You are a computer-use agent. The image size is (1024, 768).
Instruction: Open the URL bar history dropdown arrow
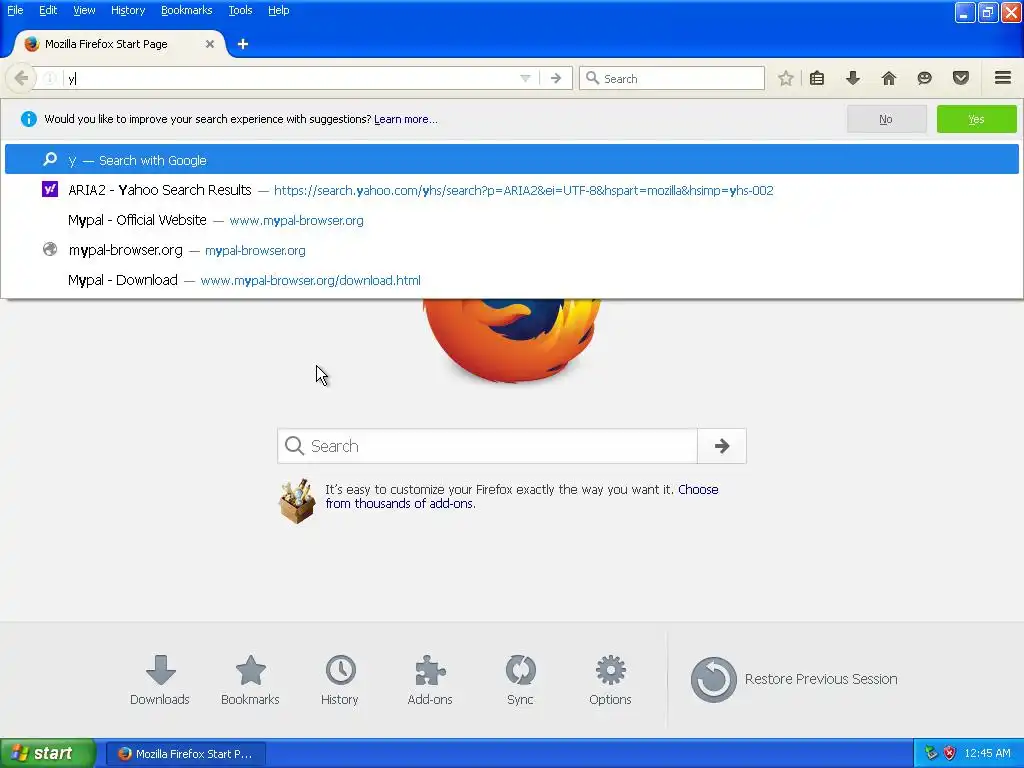[525, 78]
